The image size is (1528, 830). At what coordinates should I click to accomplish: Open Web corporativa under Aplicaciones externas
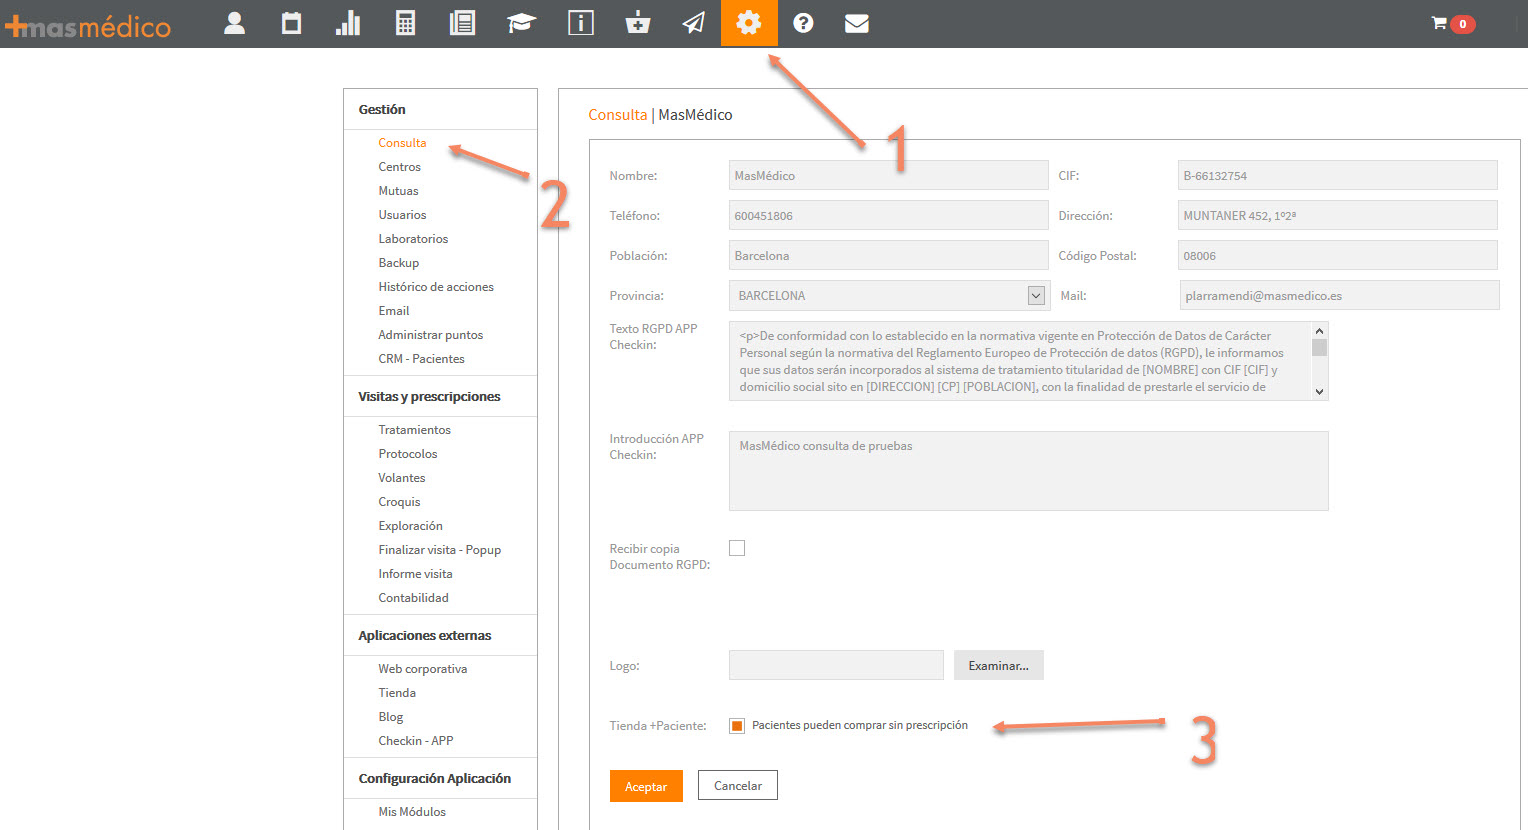pyautogui.click(x=422, y=669)
